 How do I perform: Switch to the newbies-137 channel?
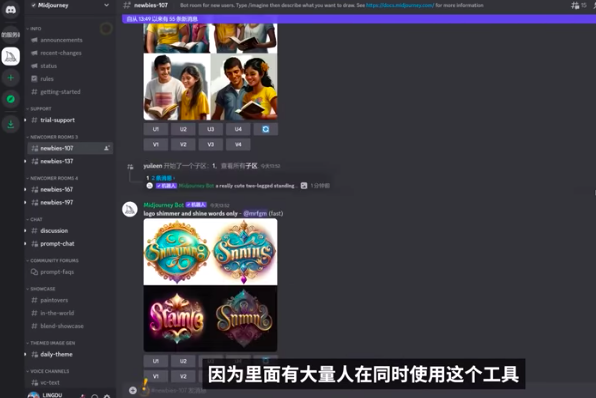point(57,161)
